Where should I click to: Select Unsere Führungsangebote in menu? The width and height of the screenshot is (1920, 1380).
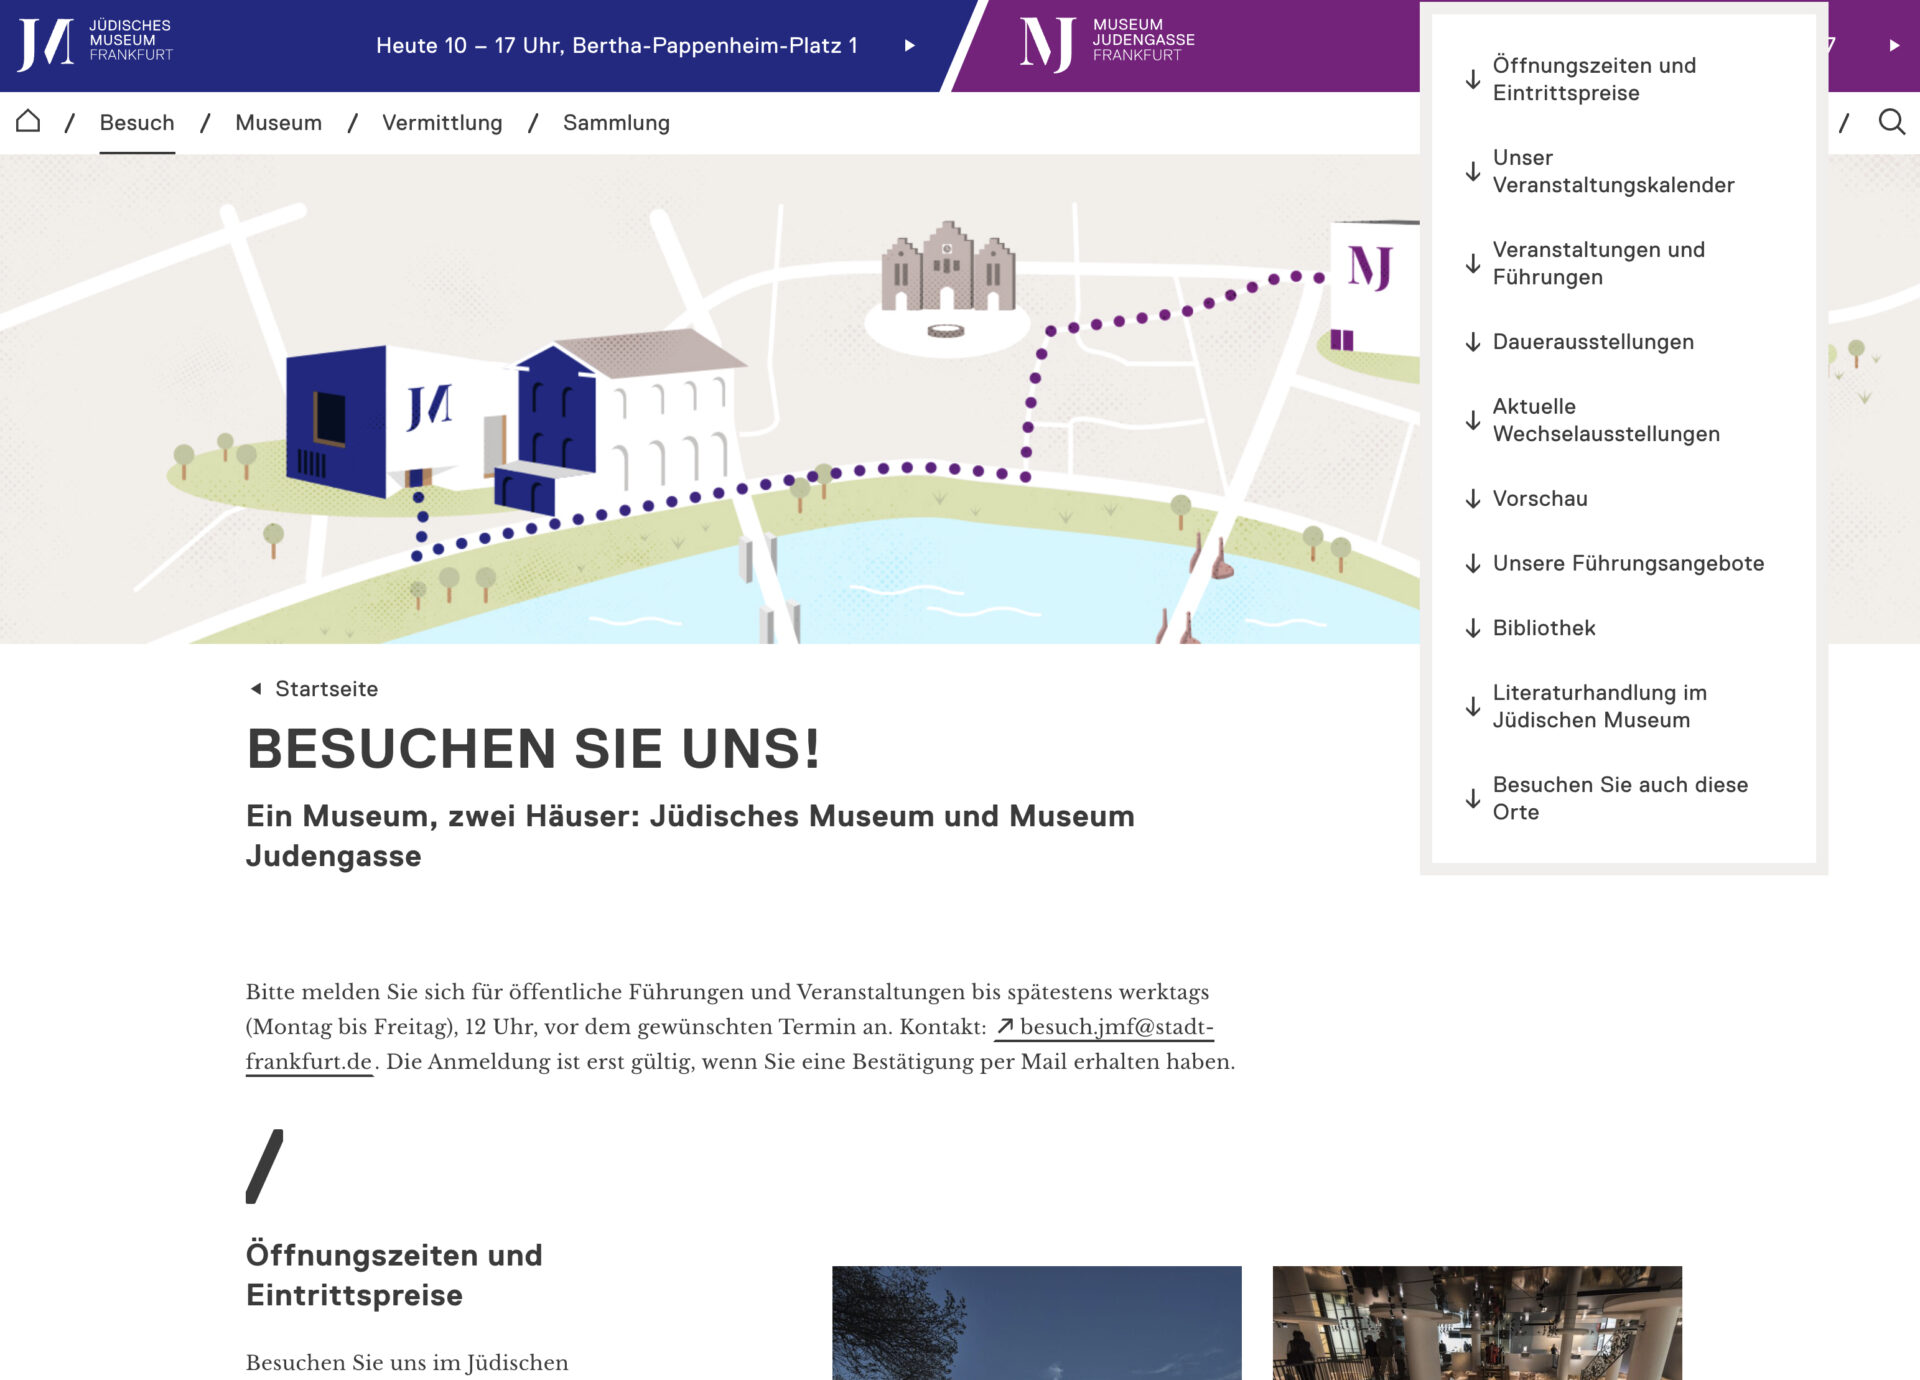pos(1628,564)
